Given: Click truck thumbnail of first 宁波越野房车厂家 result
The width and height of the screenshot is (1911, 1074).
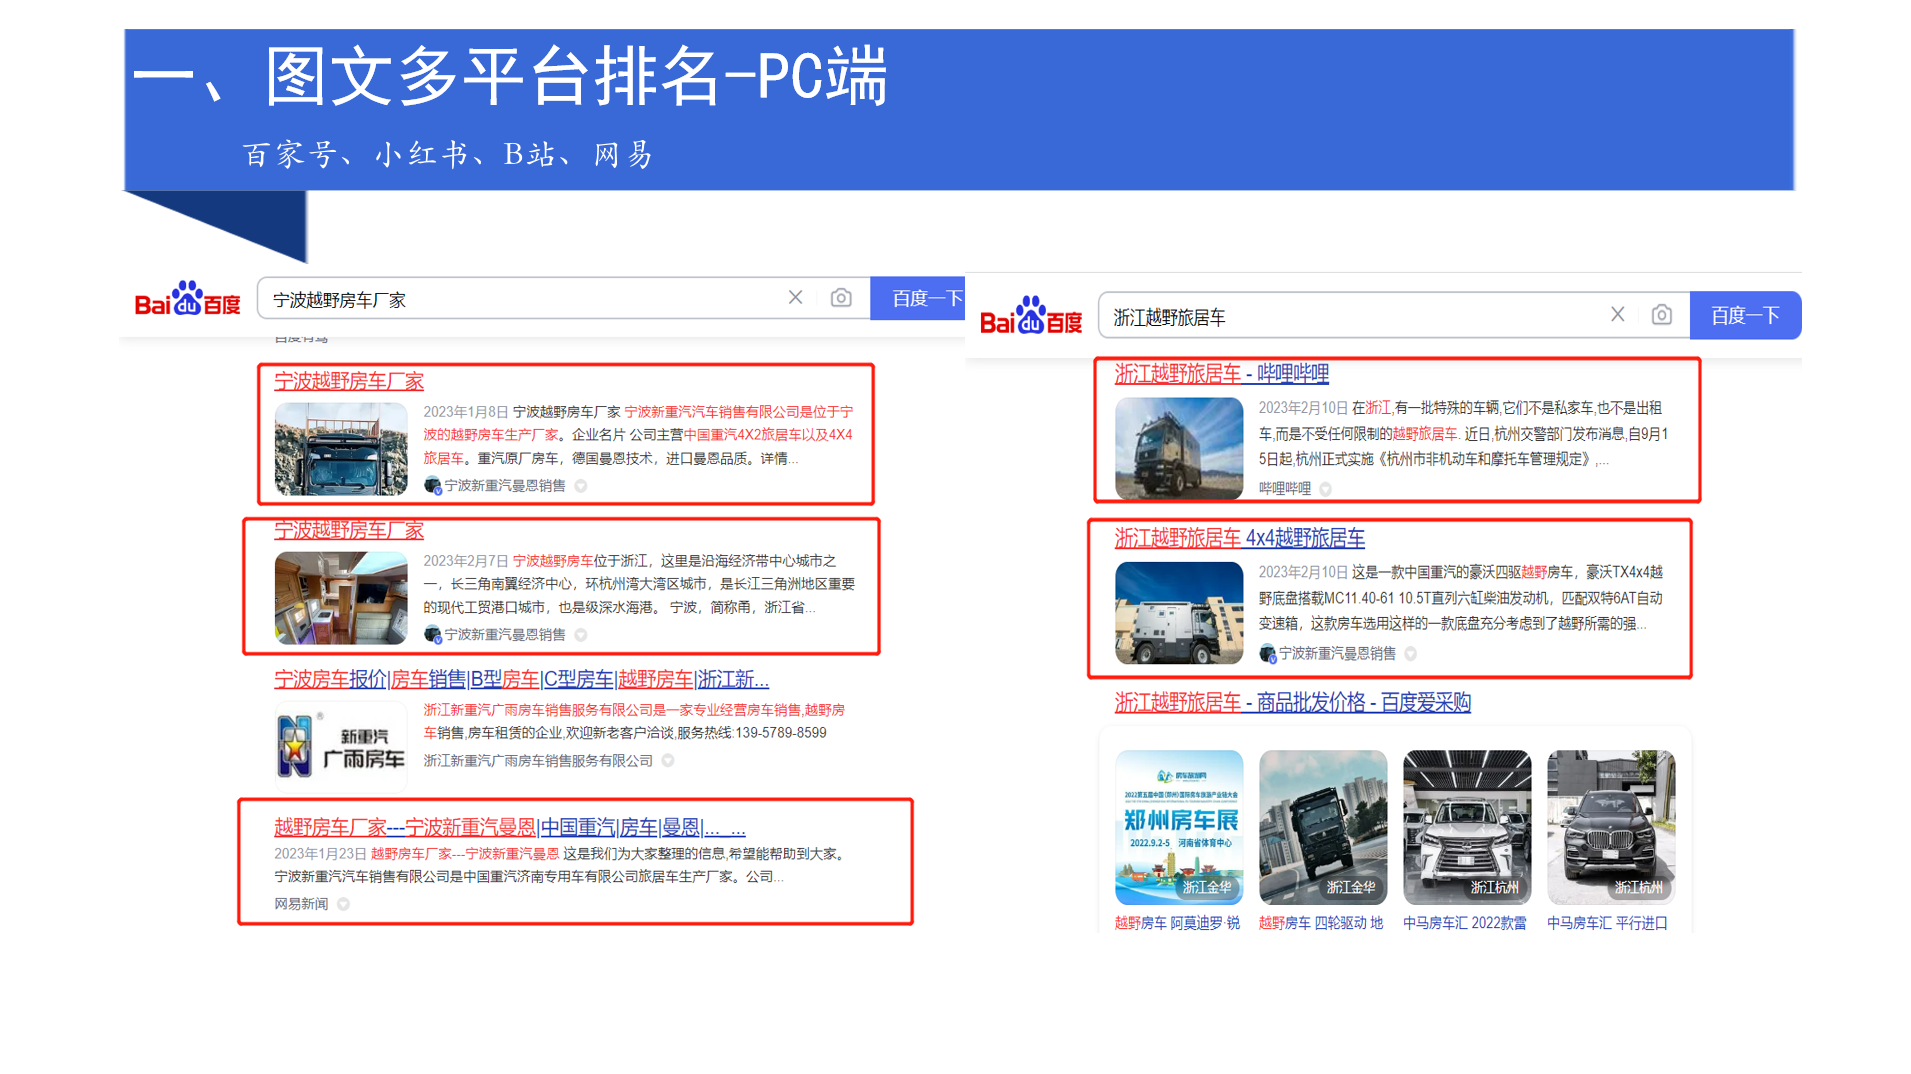Looking at the screenshot, I should 341,449.
